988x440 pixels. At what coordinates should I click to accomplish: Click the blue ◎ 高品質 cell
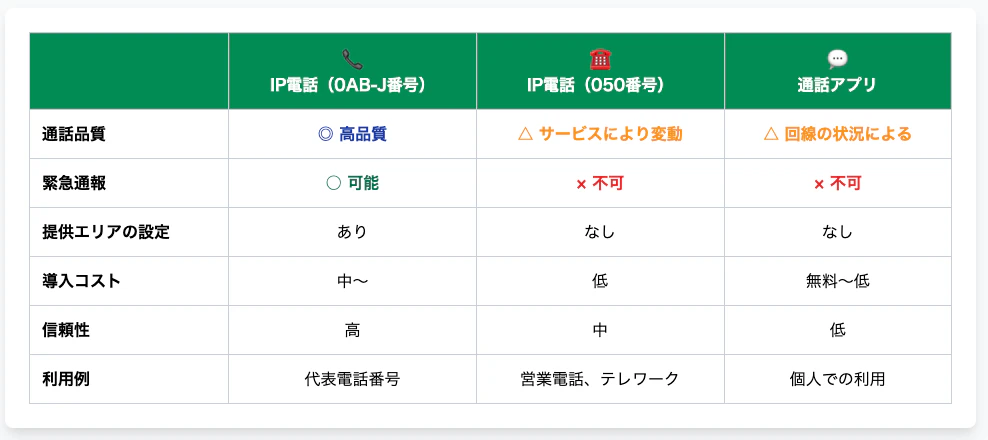tap(352, 134)
